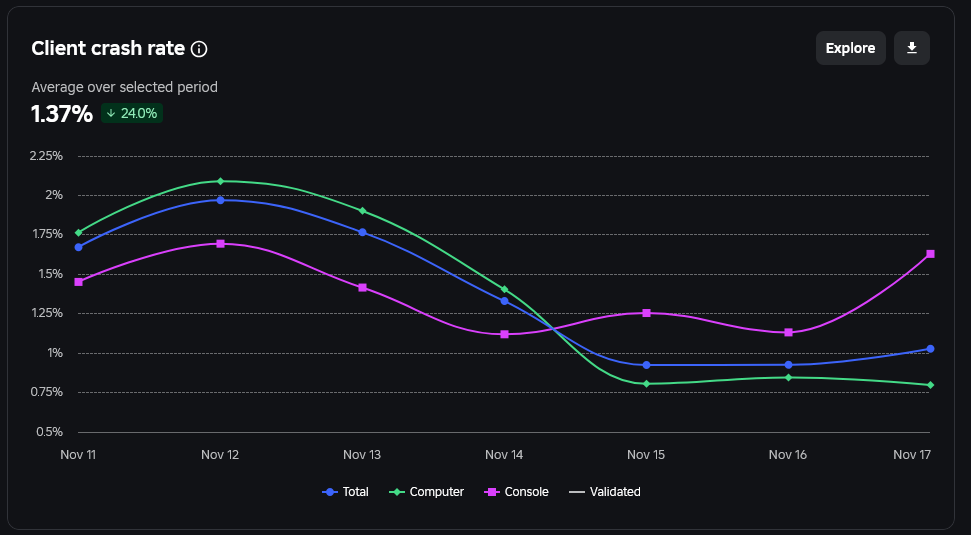Click the Total circle marker on Nov 16
The width and height of the screenshot is (971, 535).
pyautogui.click(x=788, y=365)
